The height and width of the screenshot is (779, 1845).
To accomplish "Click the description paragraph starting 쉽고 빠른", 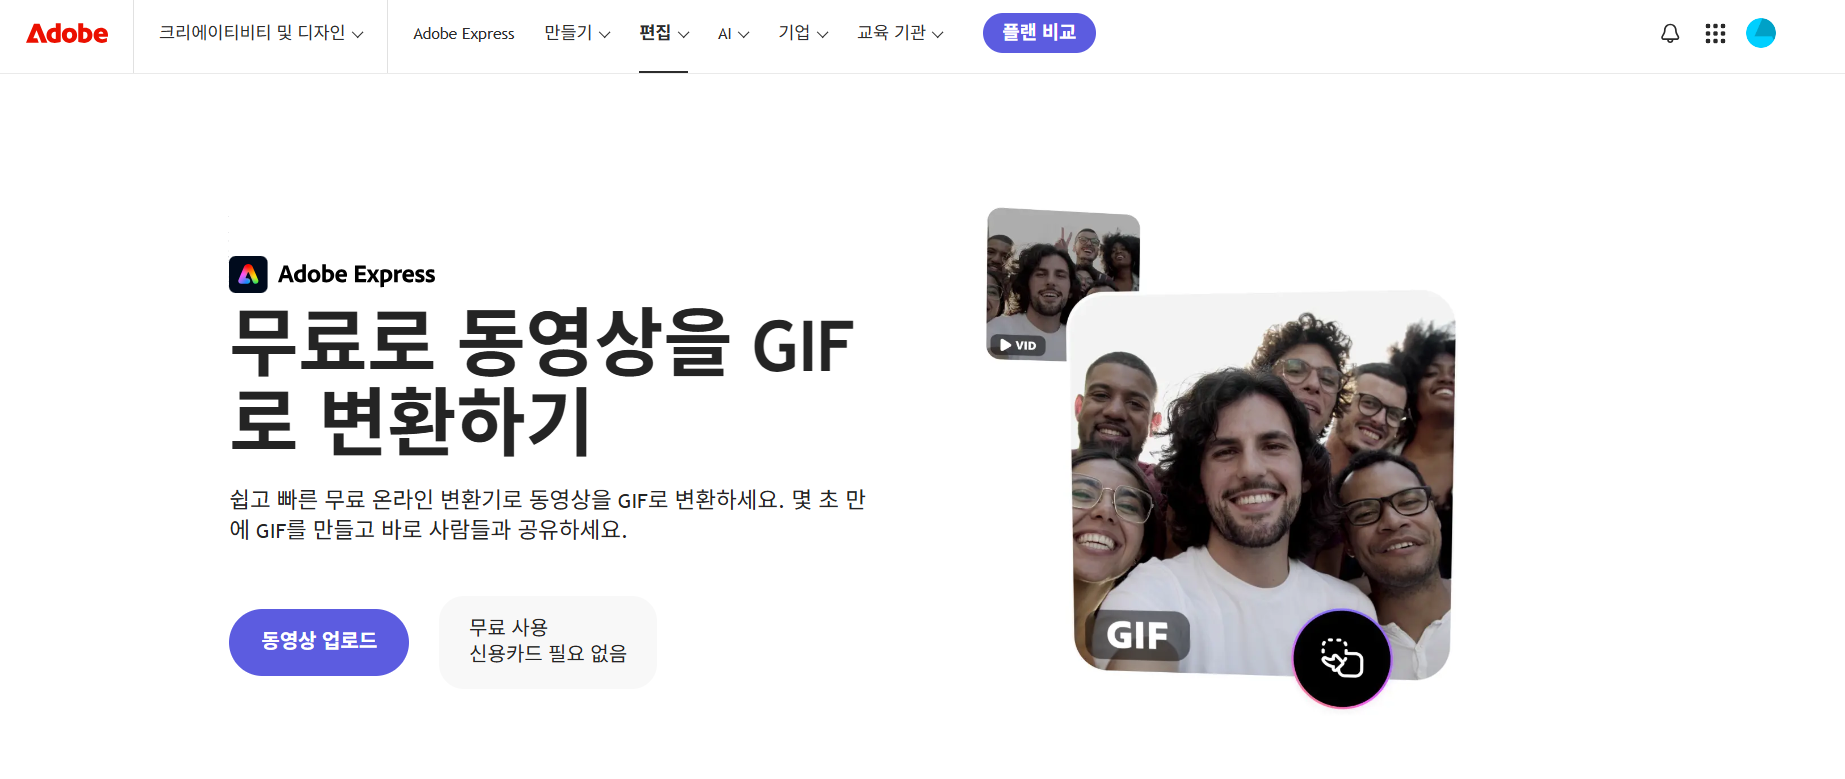I will click(547, 514).
